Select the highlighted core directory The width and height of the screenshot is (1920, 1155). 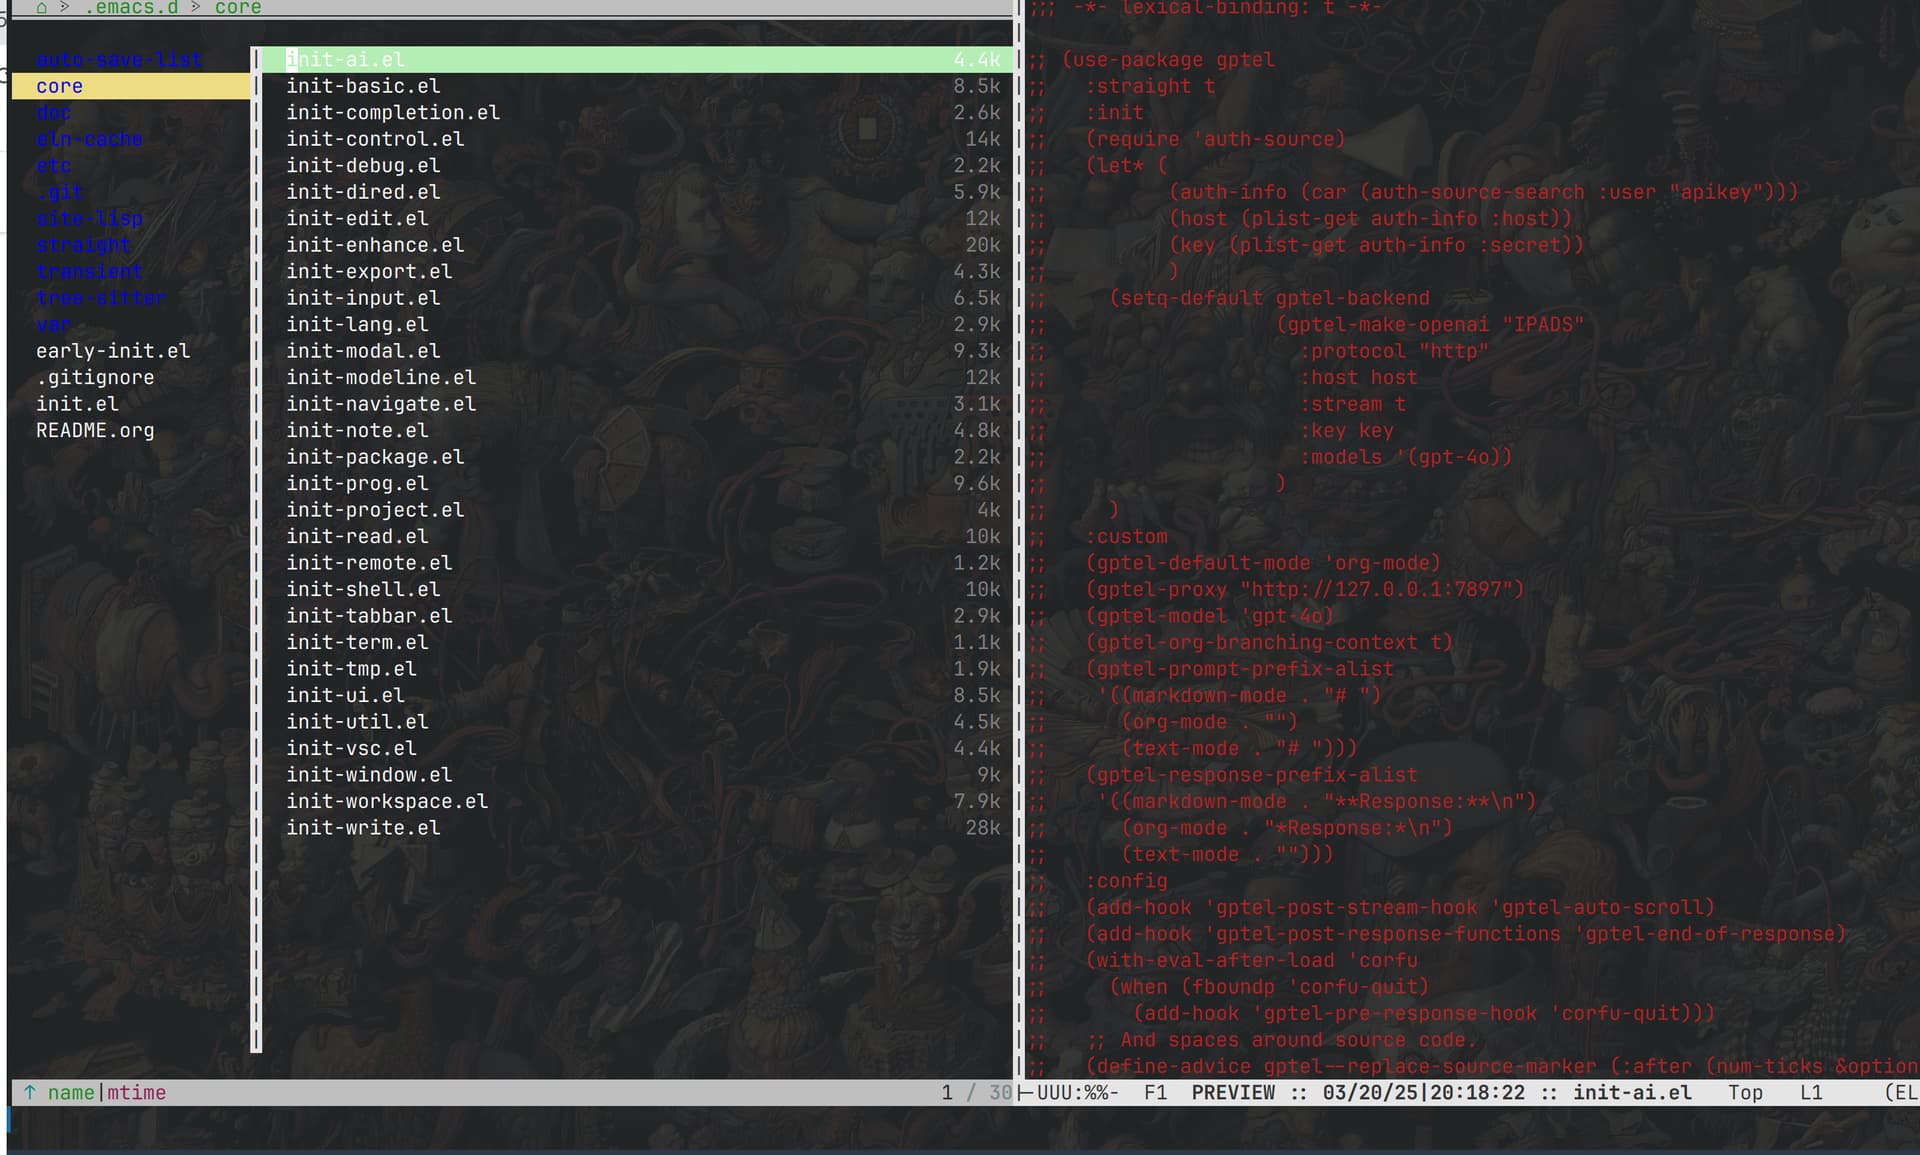pos(60,86)
